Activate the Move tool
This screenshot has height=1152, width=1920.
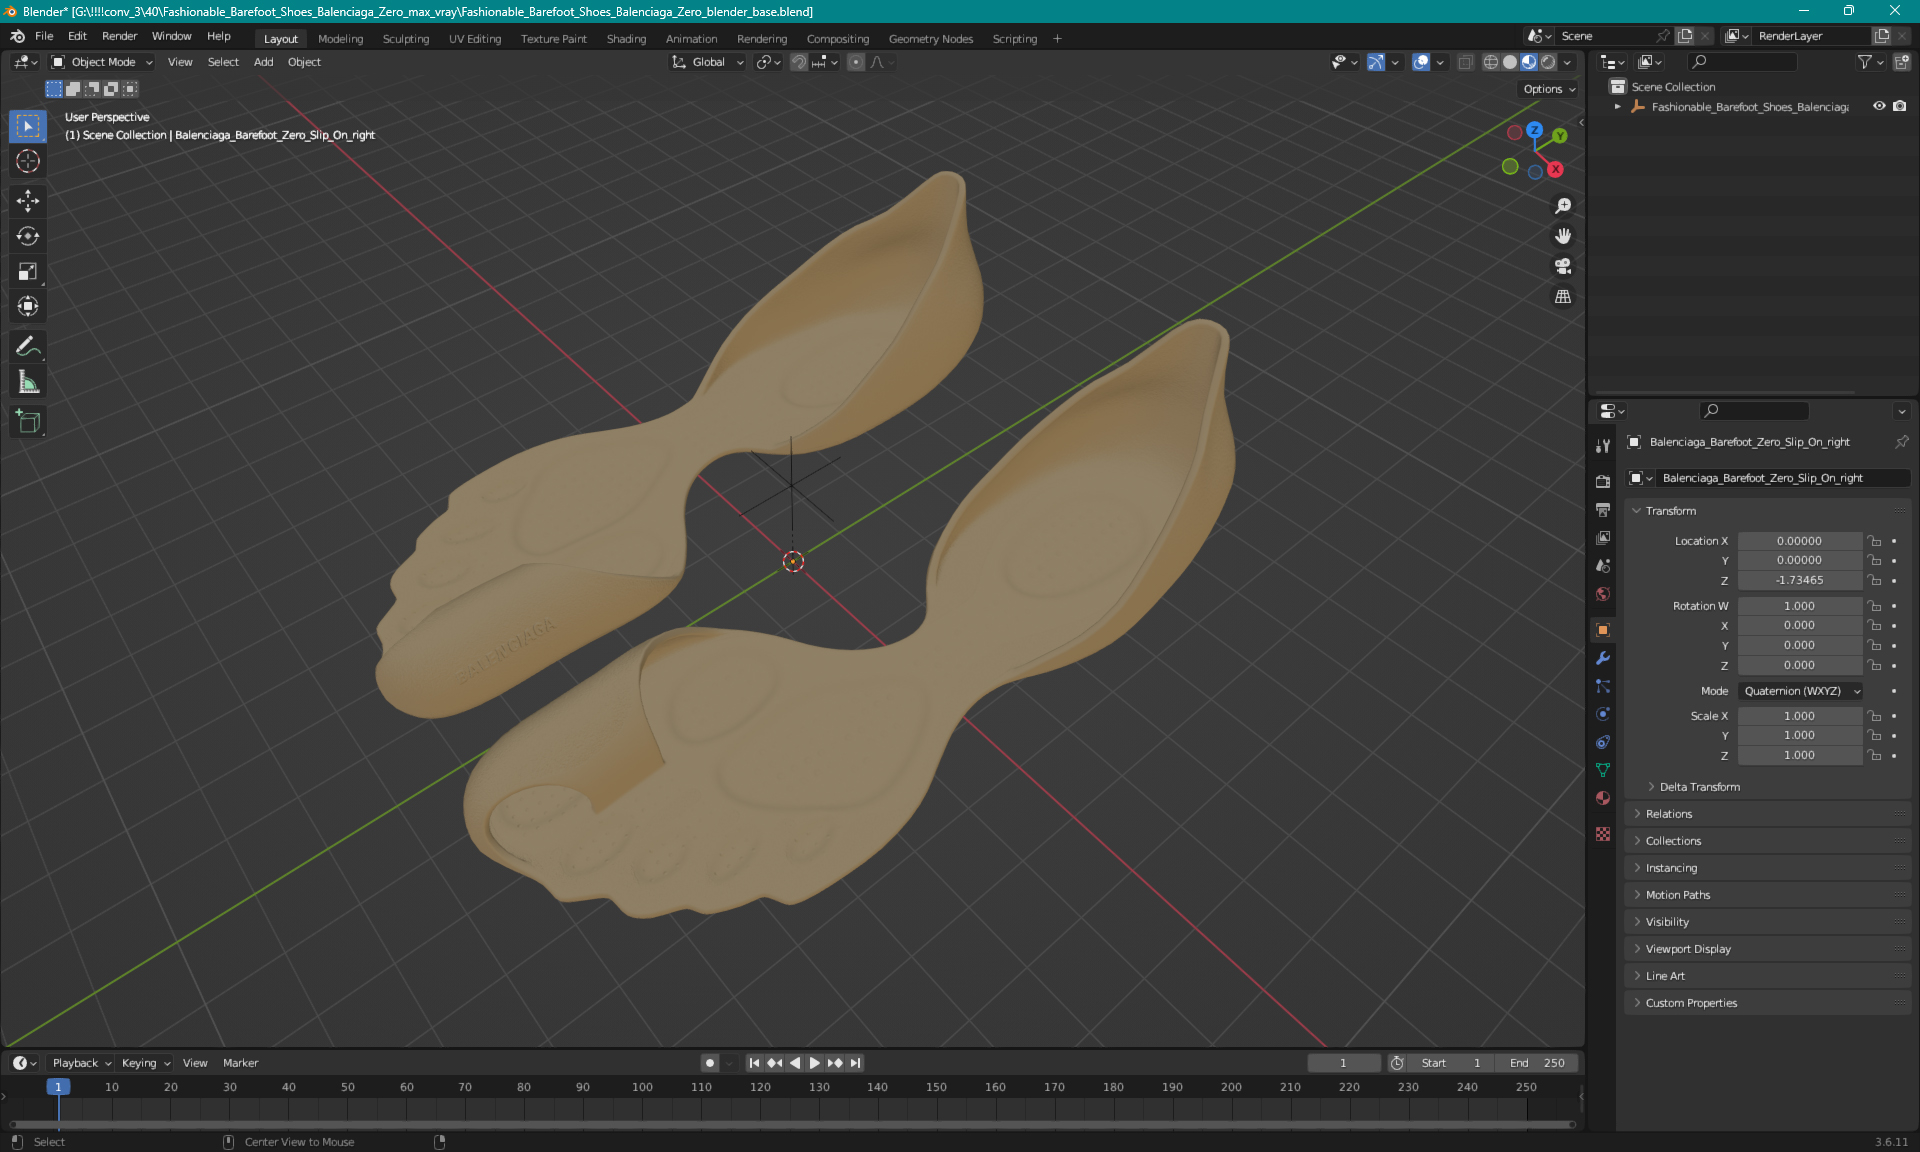click(x=28, y=201)
